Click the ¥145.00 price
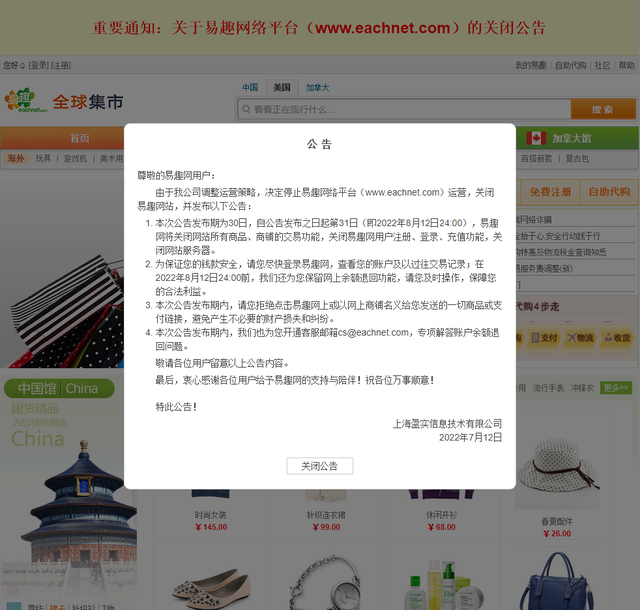640x610 pixels. click(x=211, y=527)
